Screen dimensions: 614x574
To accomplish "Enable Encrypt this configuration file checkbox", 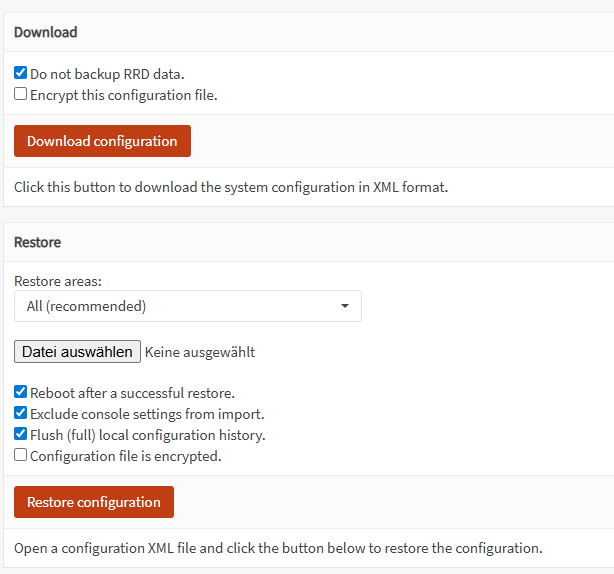I will pyautogui.click(x=20, y=94).
